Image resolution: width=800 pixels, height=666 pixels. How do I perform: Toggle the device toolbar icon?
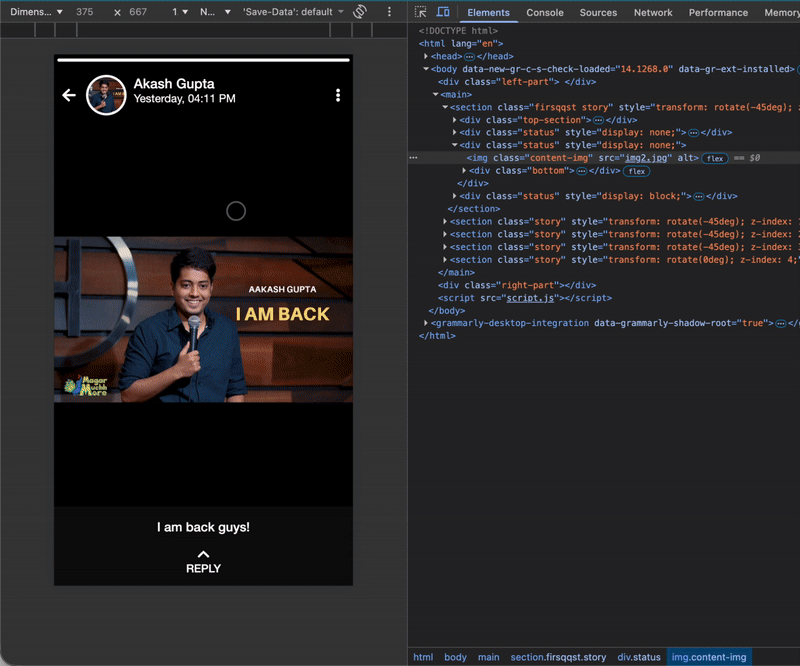tap(443, 12)
